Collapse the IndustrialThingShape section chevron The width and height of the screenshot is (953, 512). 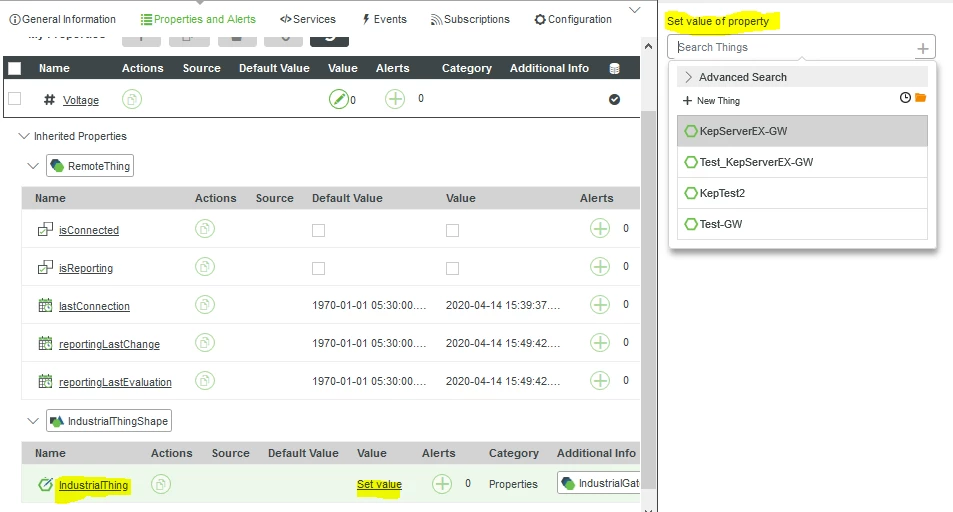(33, 420)
